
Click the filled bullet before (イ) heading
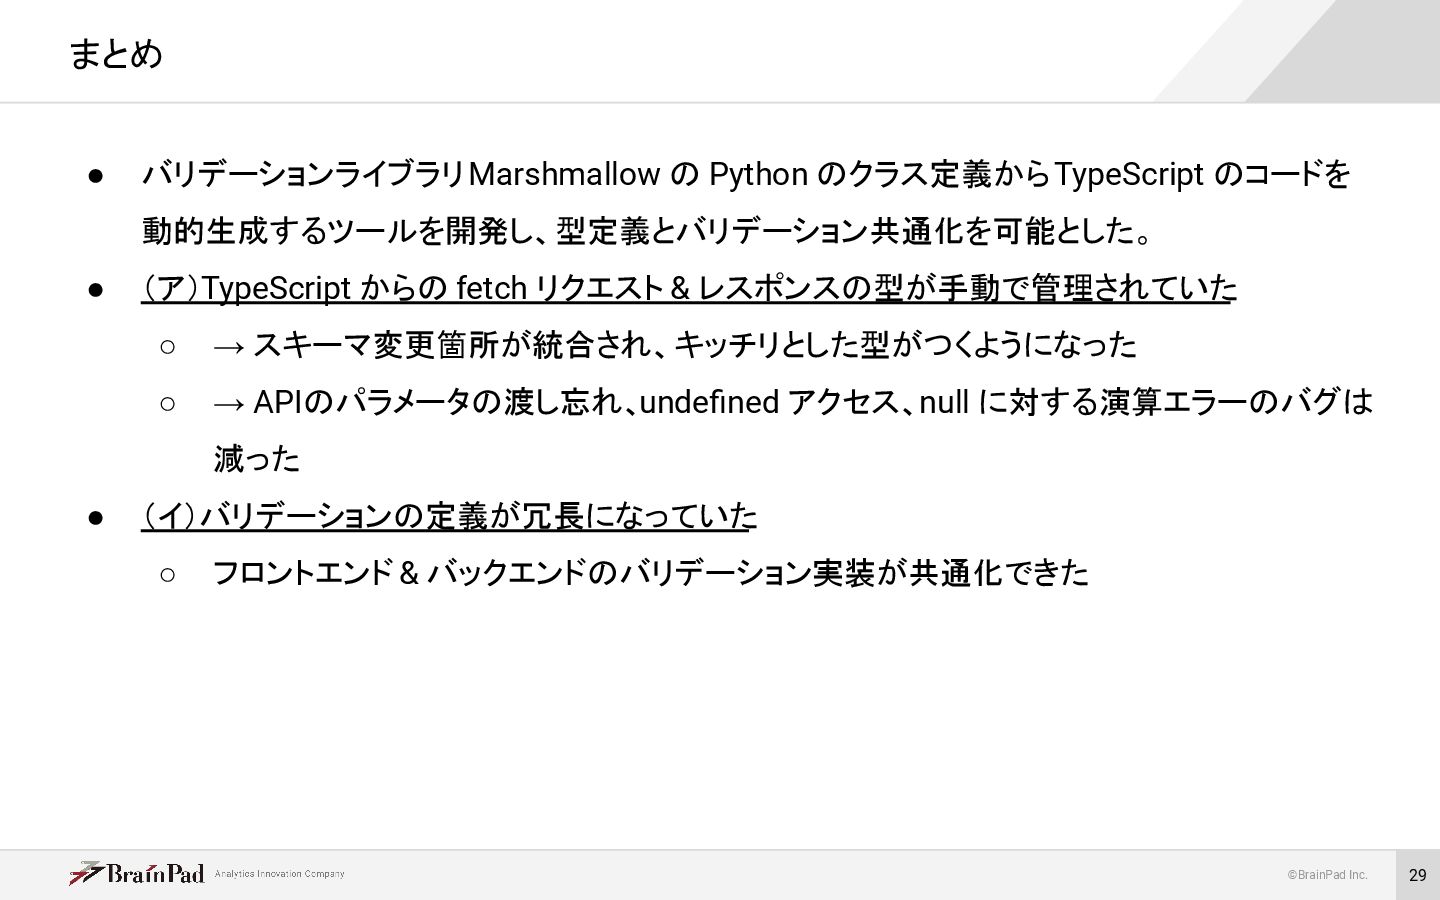pos(96,517)
